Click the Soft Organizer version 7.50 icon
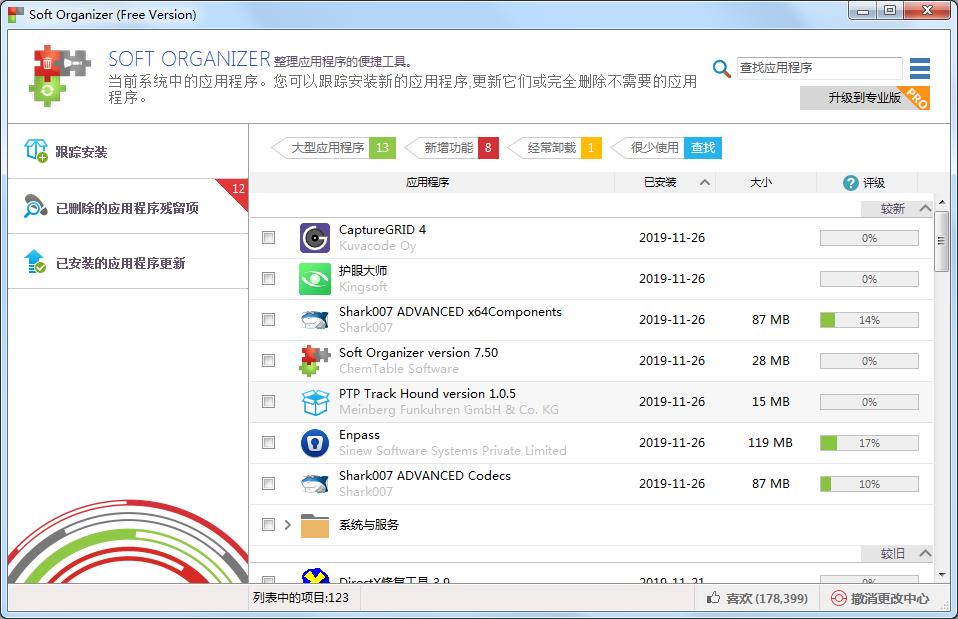 click(x=315, y=361)
